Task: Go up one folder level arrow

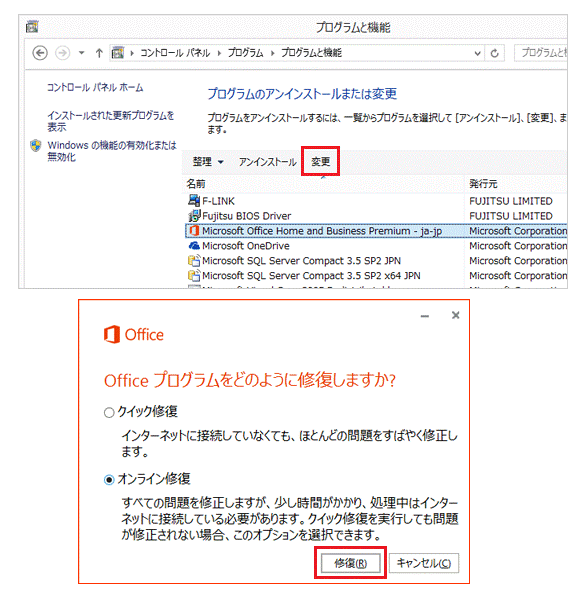Action: tap(99, 53)
